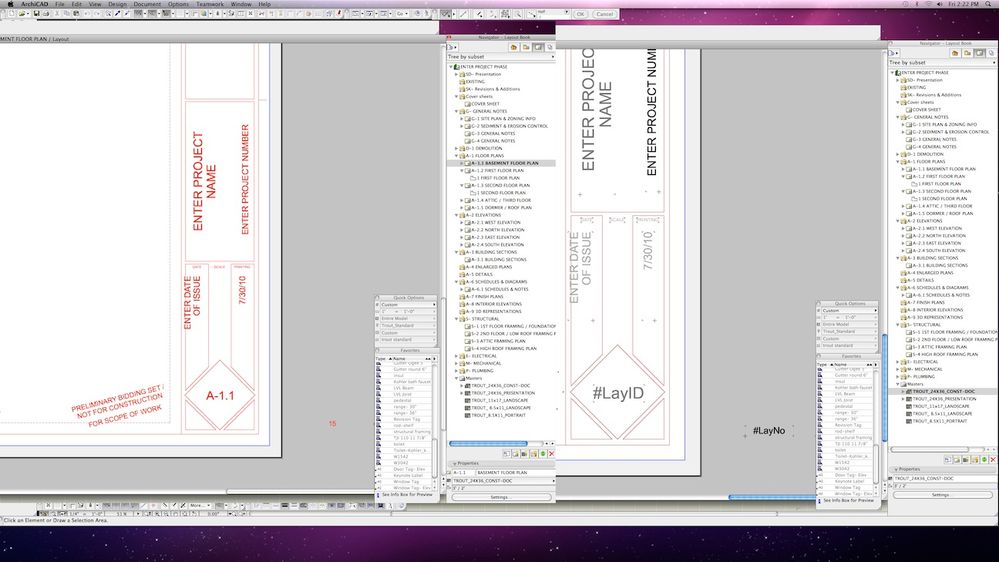Image resolution: width=999 pixels, height=562 pixels.
Task: Click #LayID text in right layout window
Action: coord(617,393)
